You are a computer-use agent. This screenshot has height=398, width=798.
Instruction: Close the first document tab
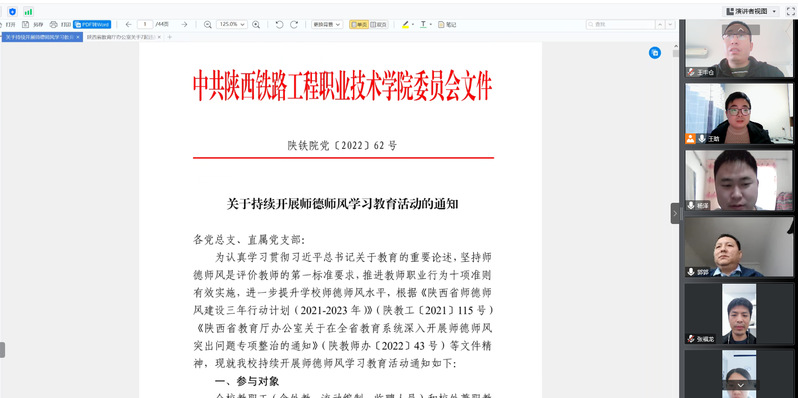point(78,37)
